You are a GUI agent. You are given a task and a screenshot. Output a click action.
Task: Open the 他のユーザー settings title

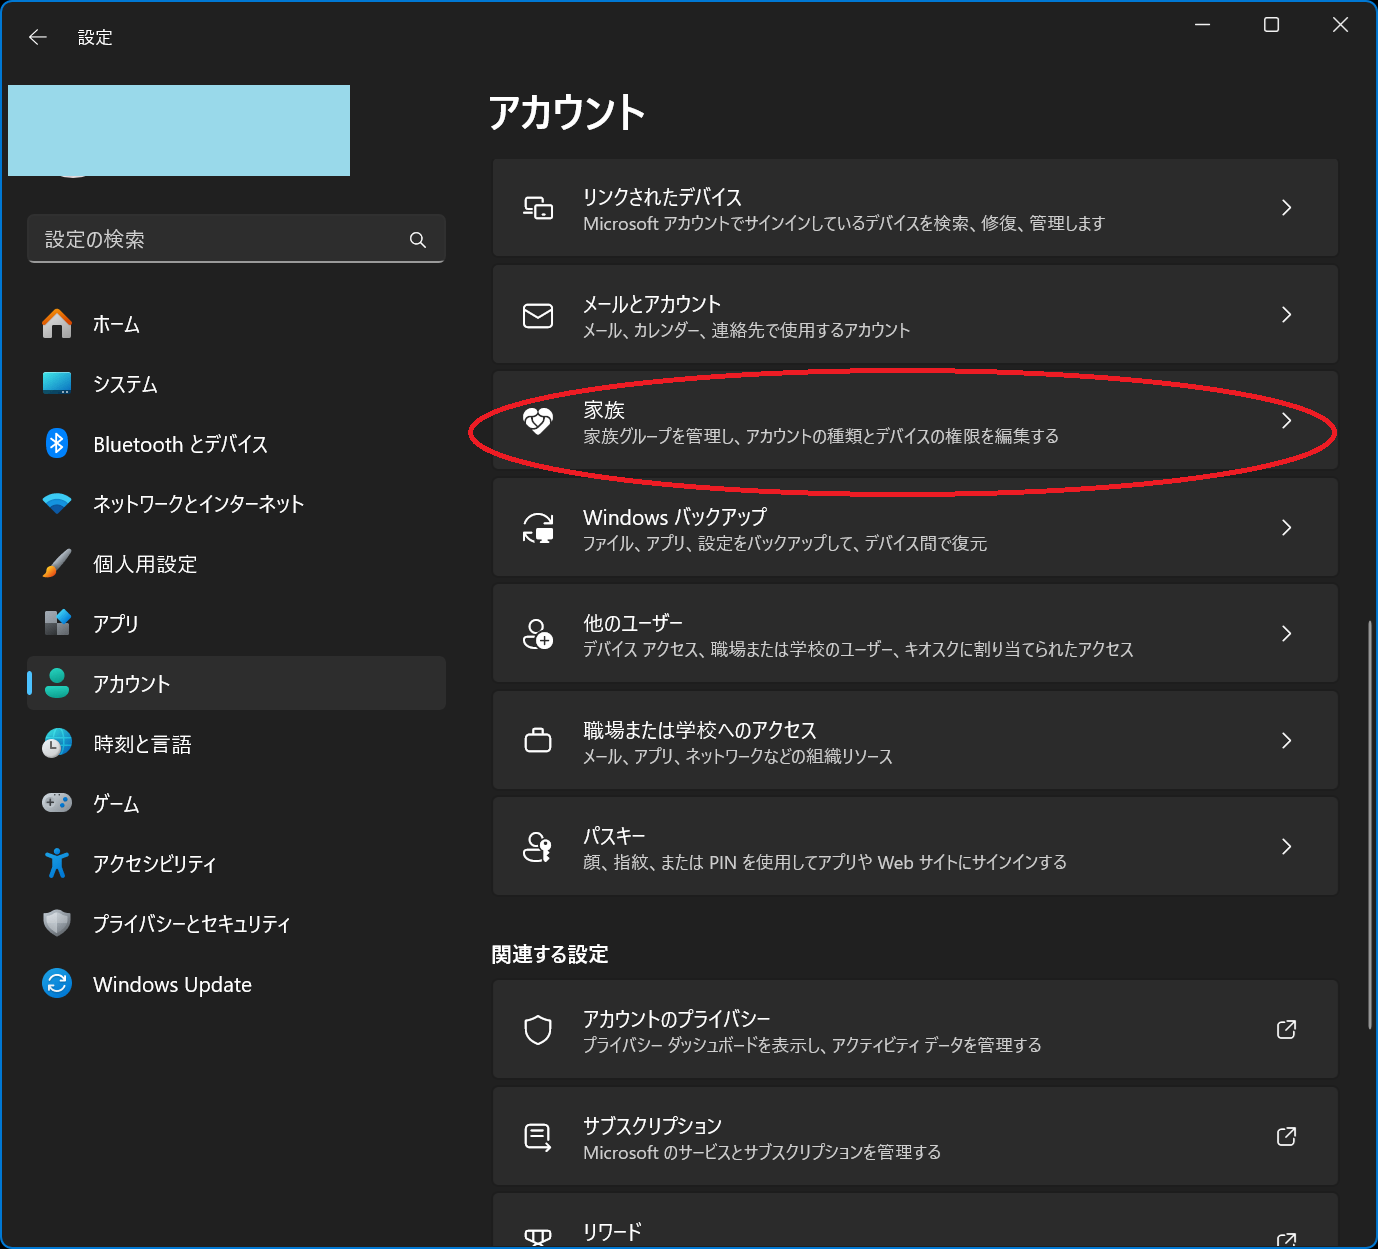click(x=633, y=623)
